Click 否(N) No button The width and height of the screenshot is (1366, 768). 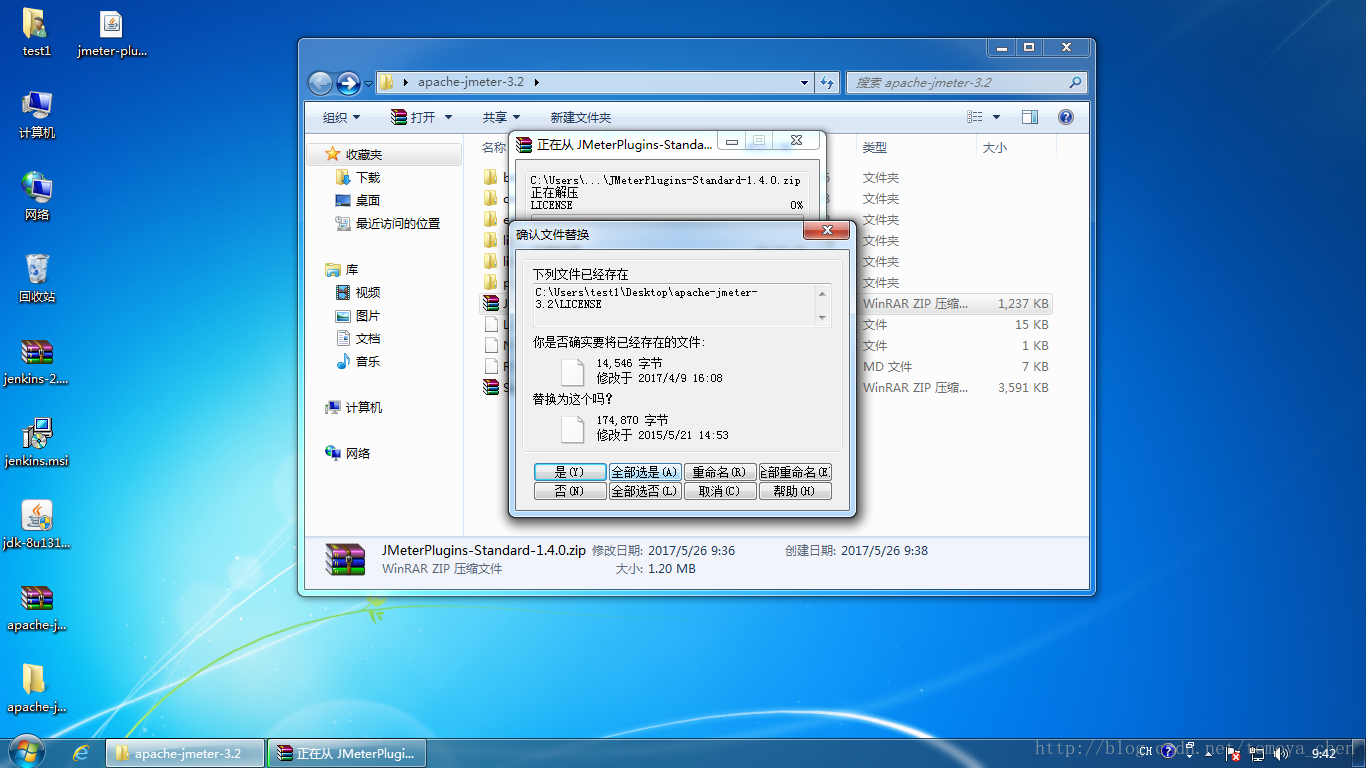click(569, 491)
